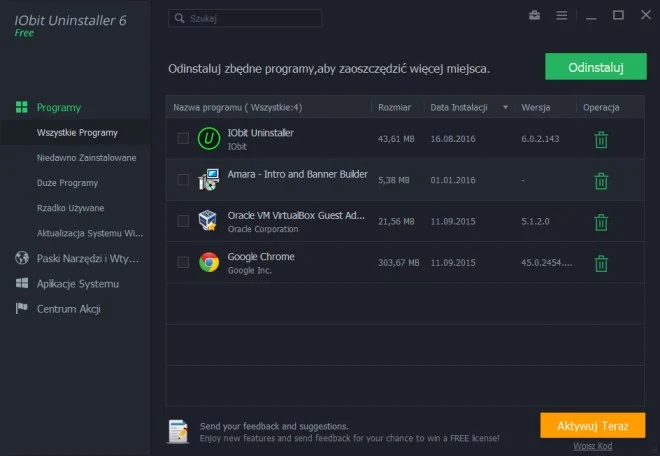Select Duże Programy
660x456 pixels.
67,183
